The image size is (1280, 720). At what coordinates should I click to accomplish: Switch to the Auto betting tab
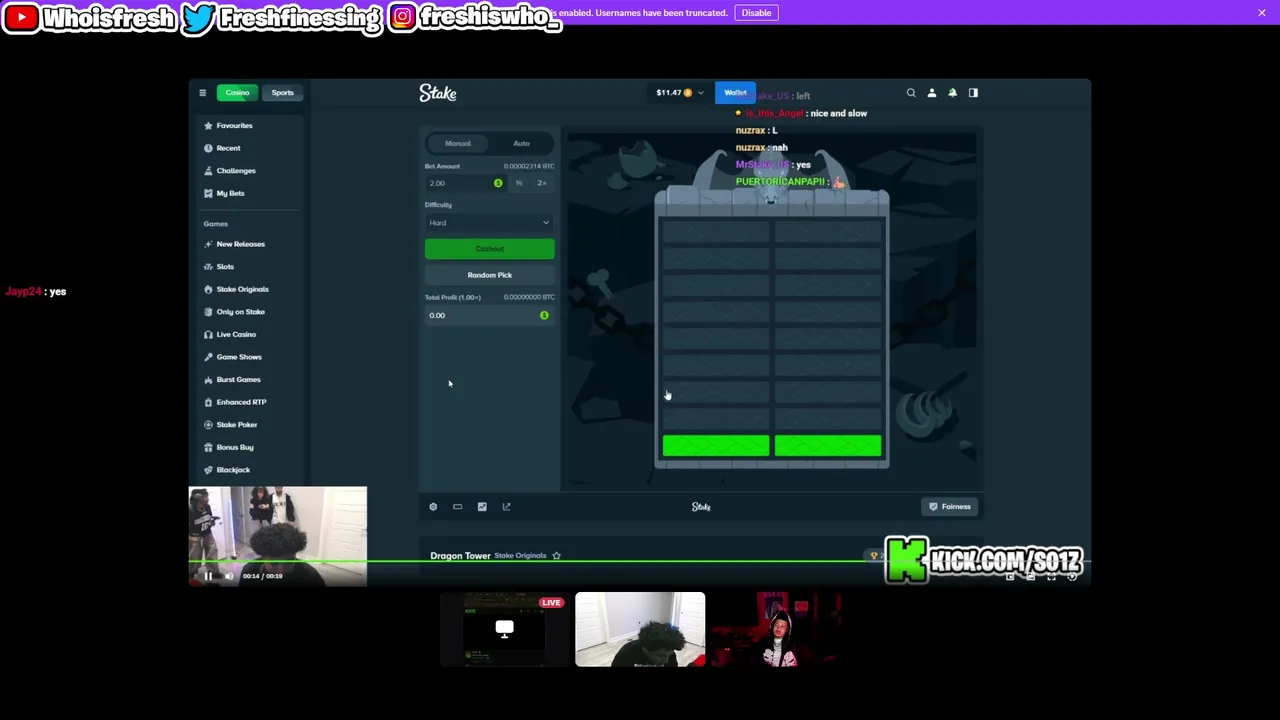pos(521,144)
